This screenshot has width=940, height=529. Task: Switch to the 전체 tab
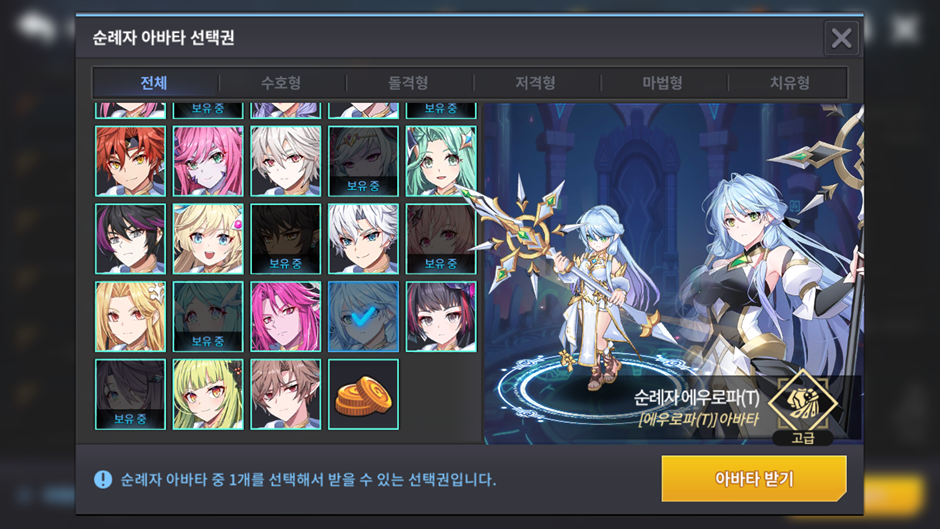click(x=154, y=83)
